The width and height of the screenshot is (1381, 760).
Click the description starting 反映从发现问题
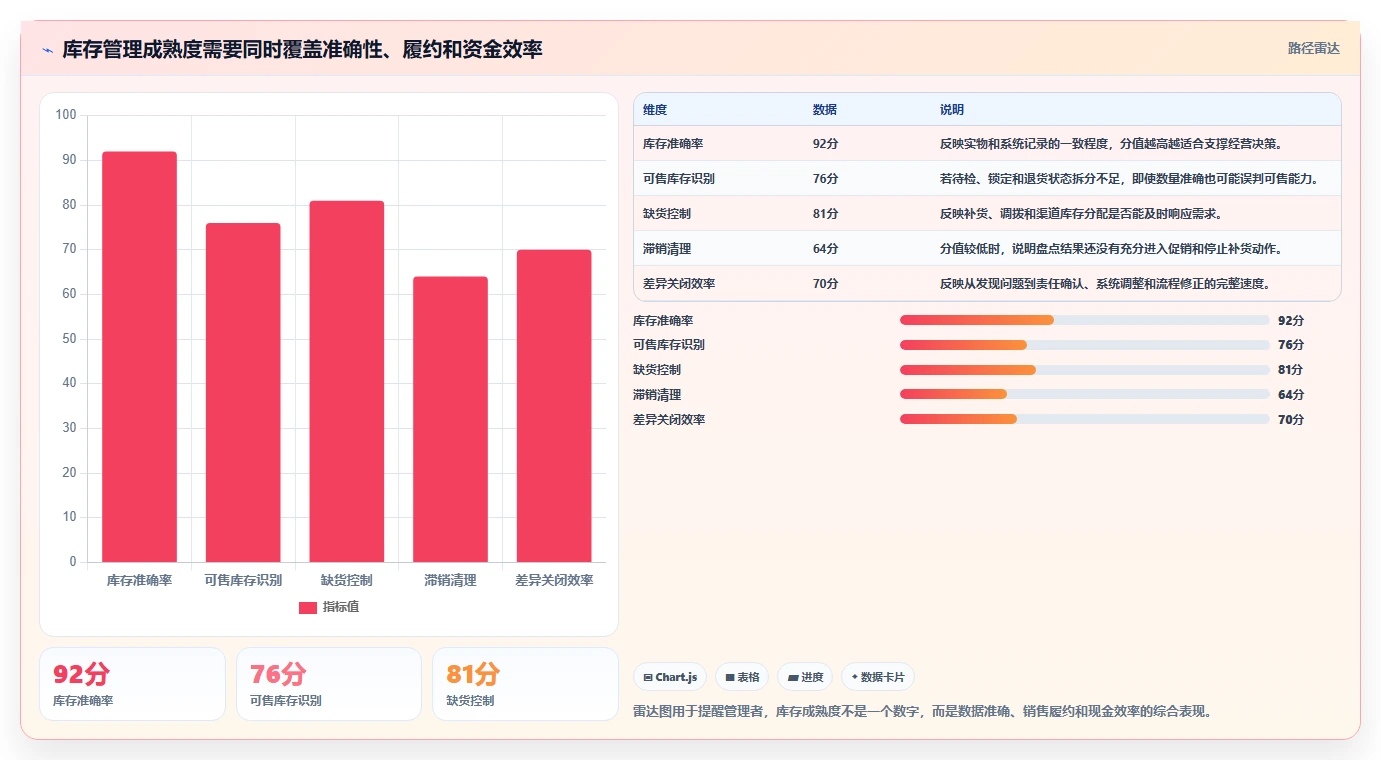point(1105,284)
